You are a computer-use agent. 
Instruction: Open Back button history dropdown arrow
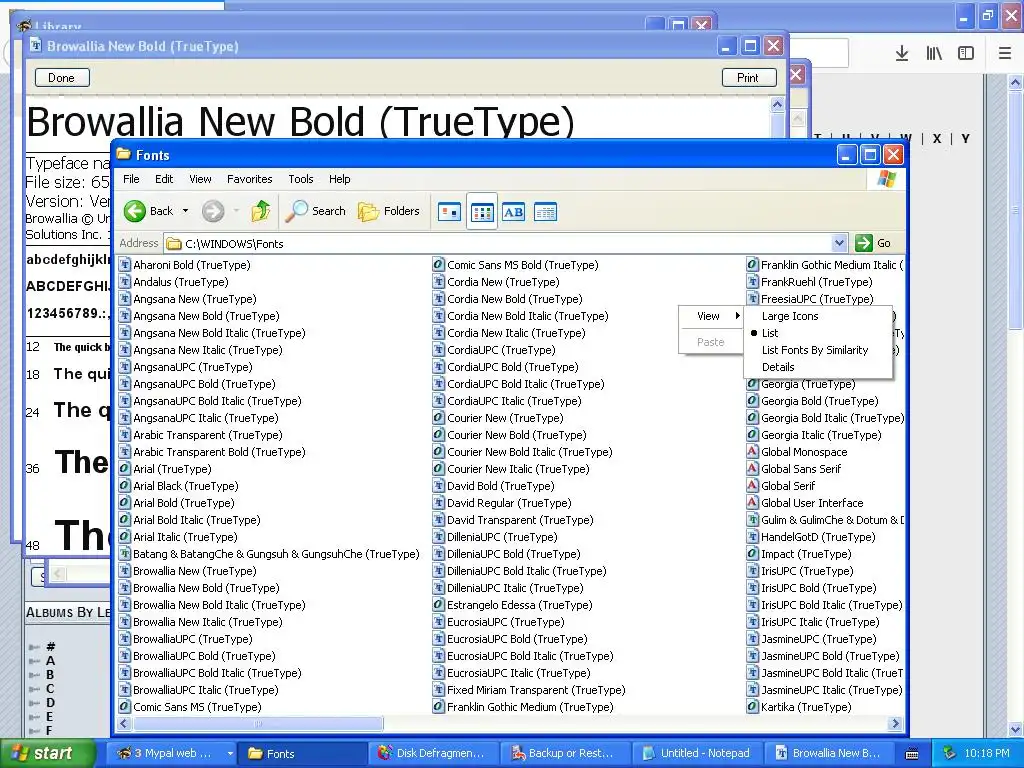point(185,211)
